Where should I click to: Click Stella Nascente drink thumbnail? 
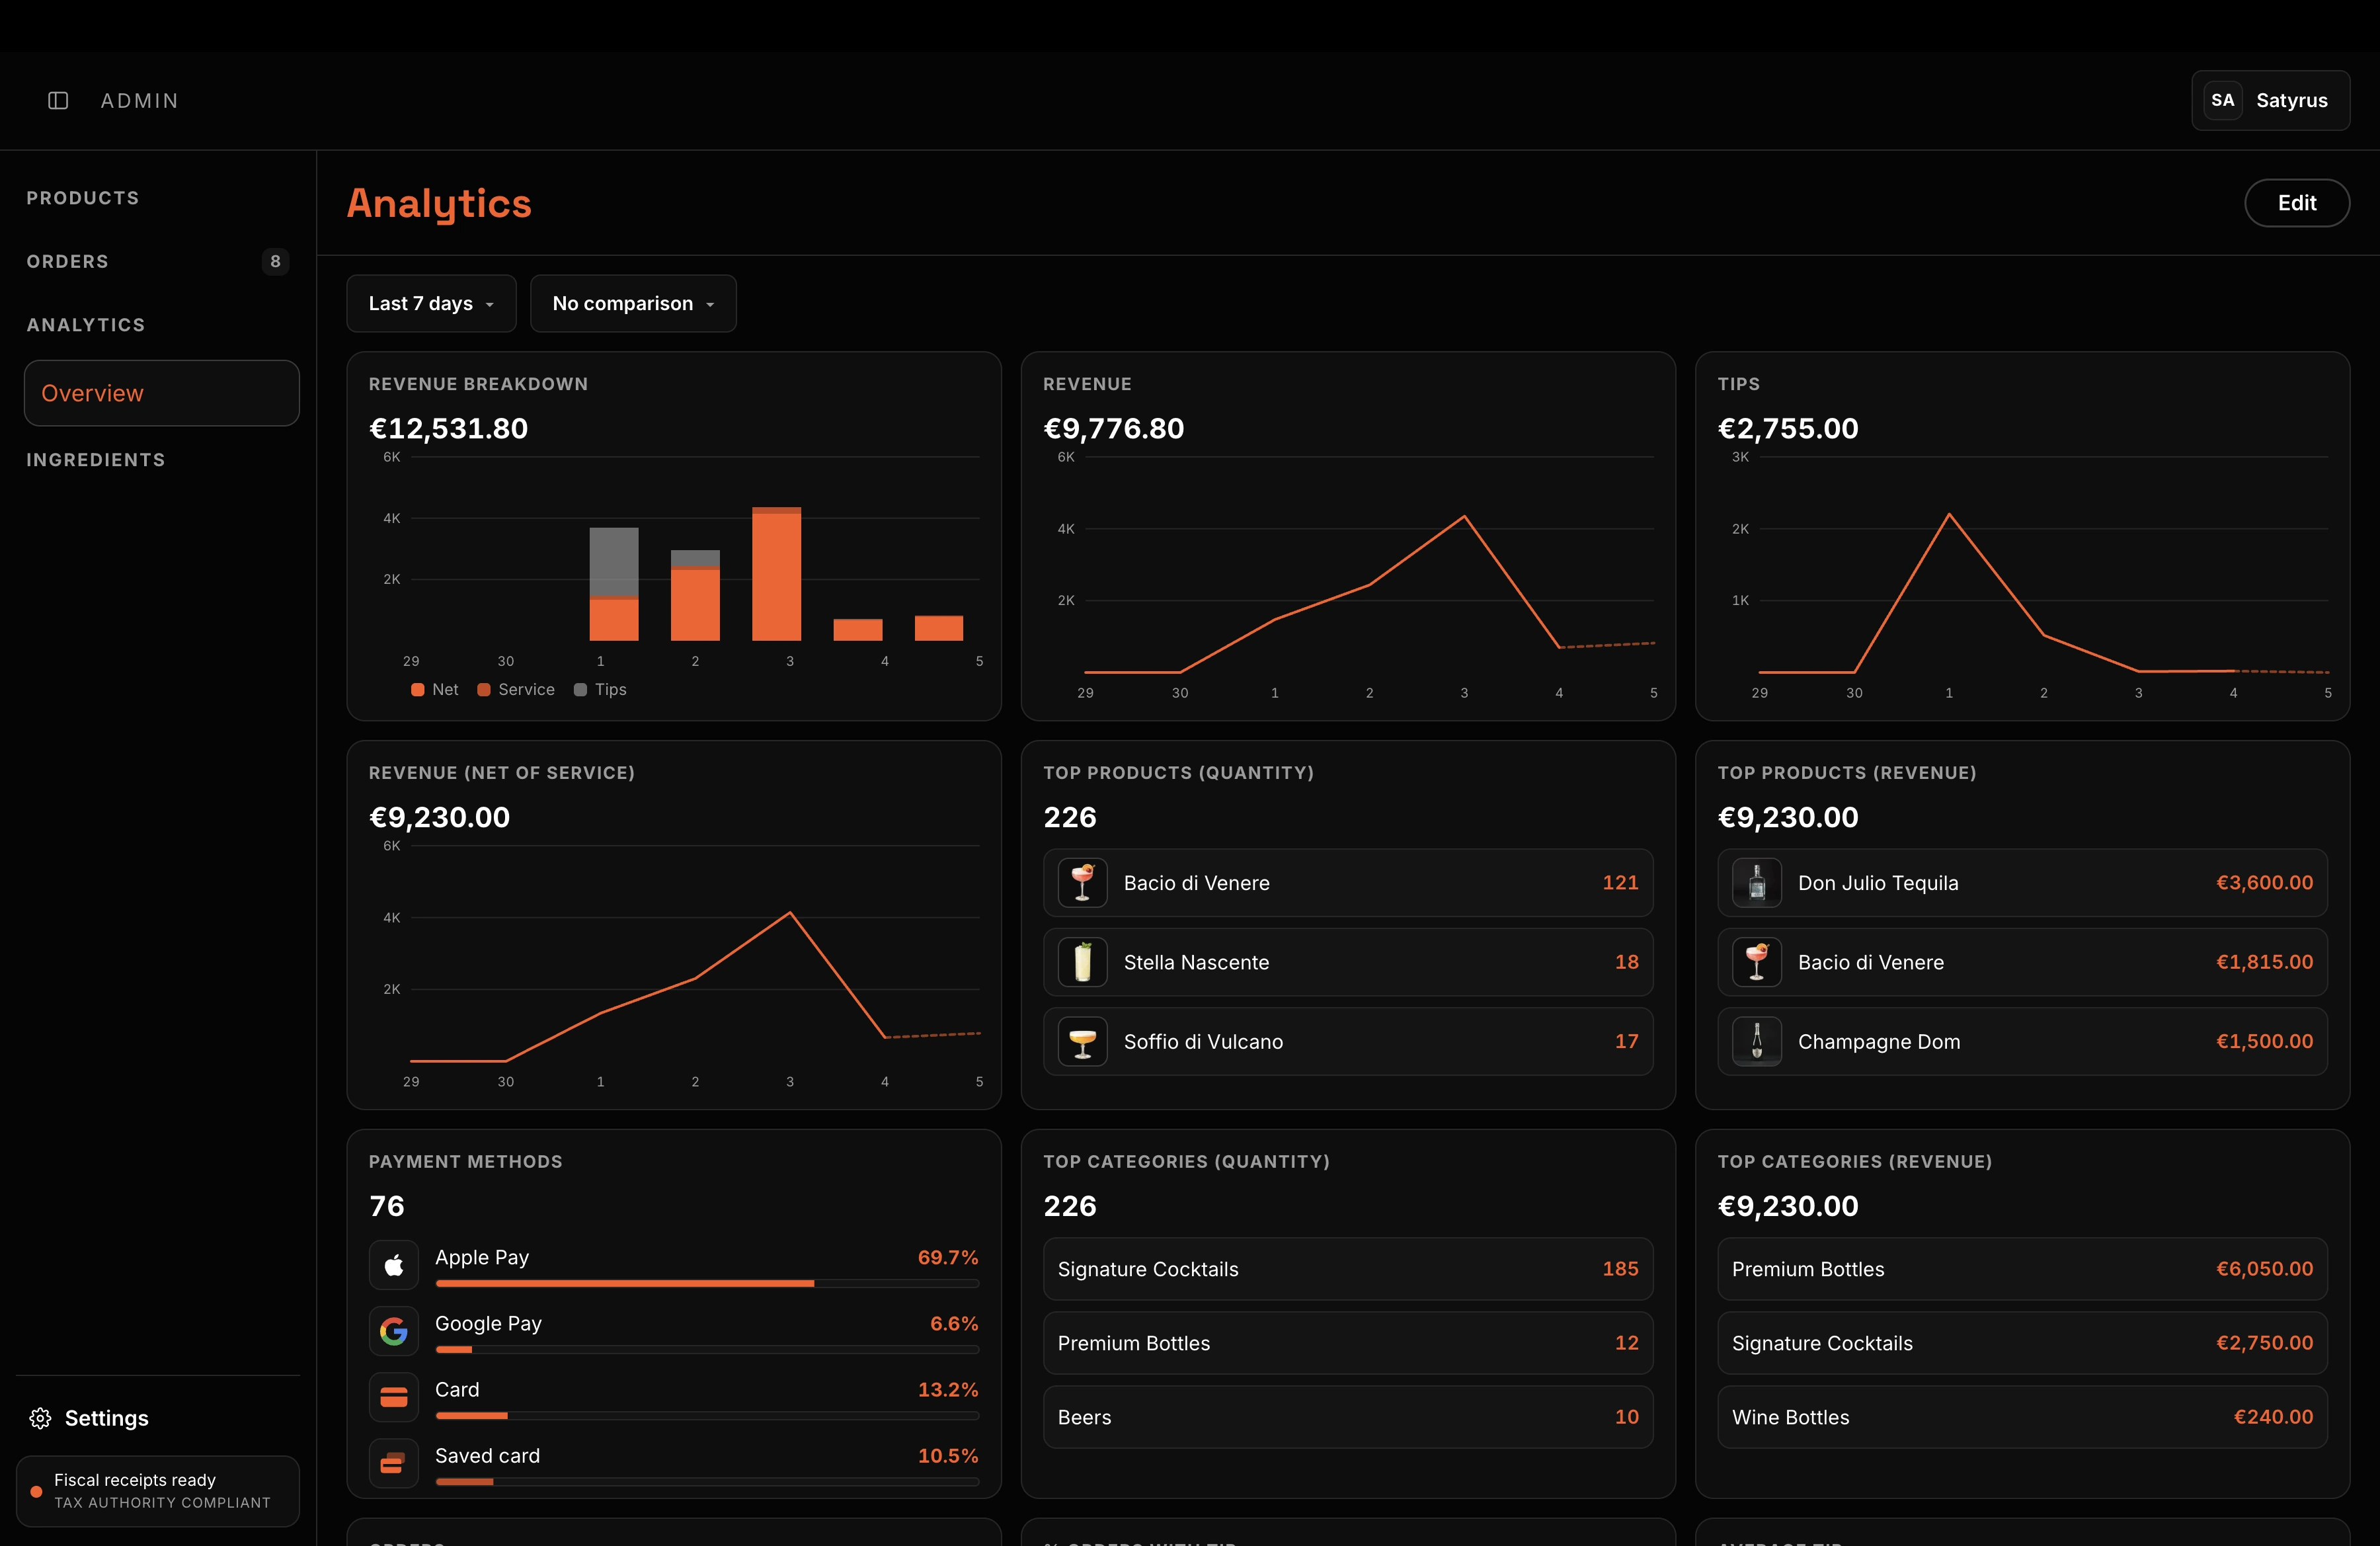coord(1082,962)
